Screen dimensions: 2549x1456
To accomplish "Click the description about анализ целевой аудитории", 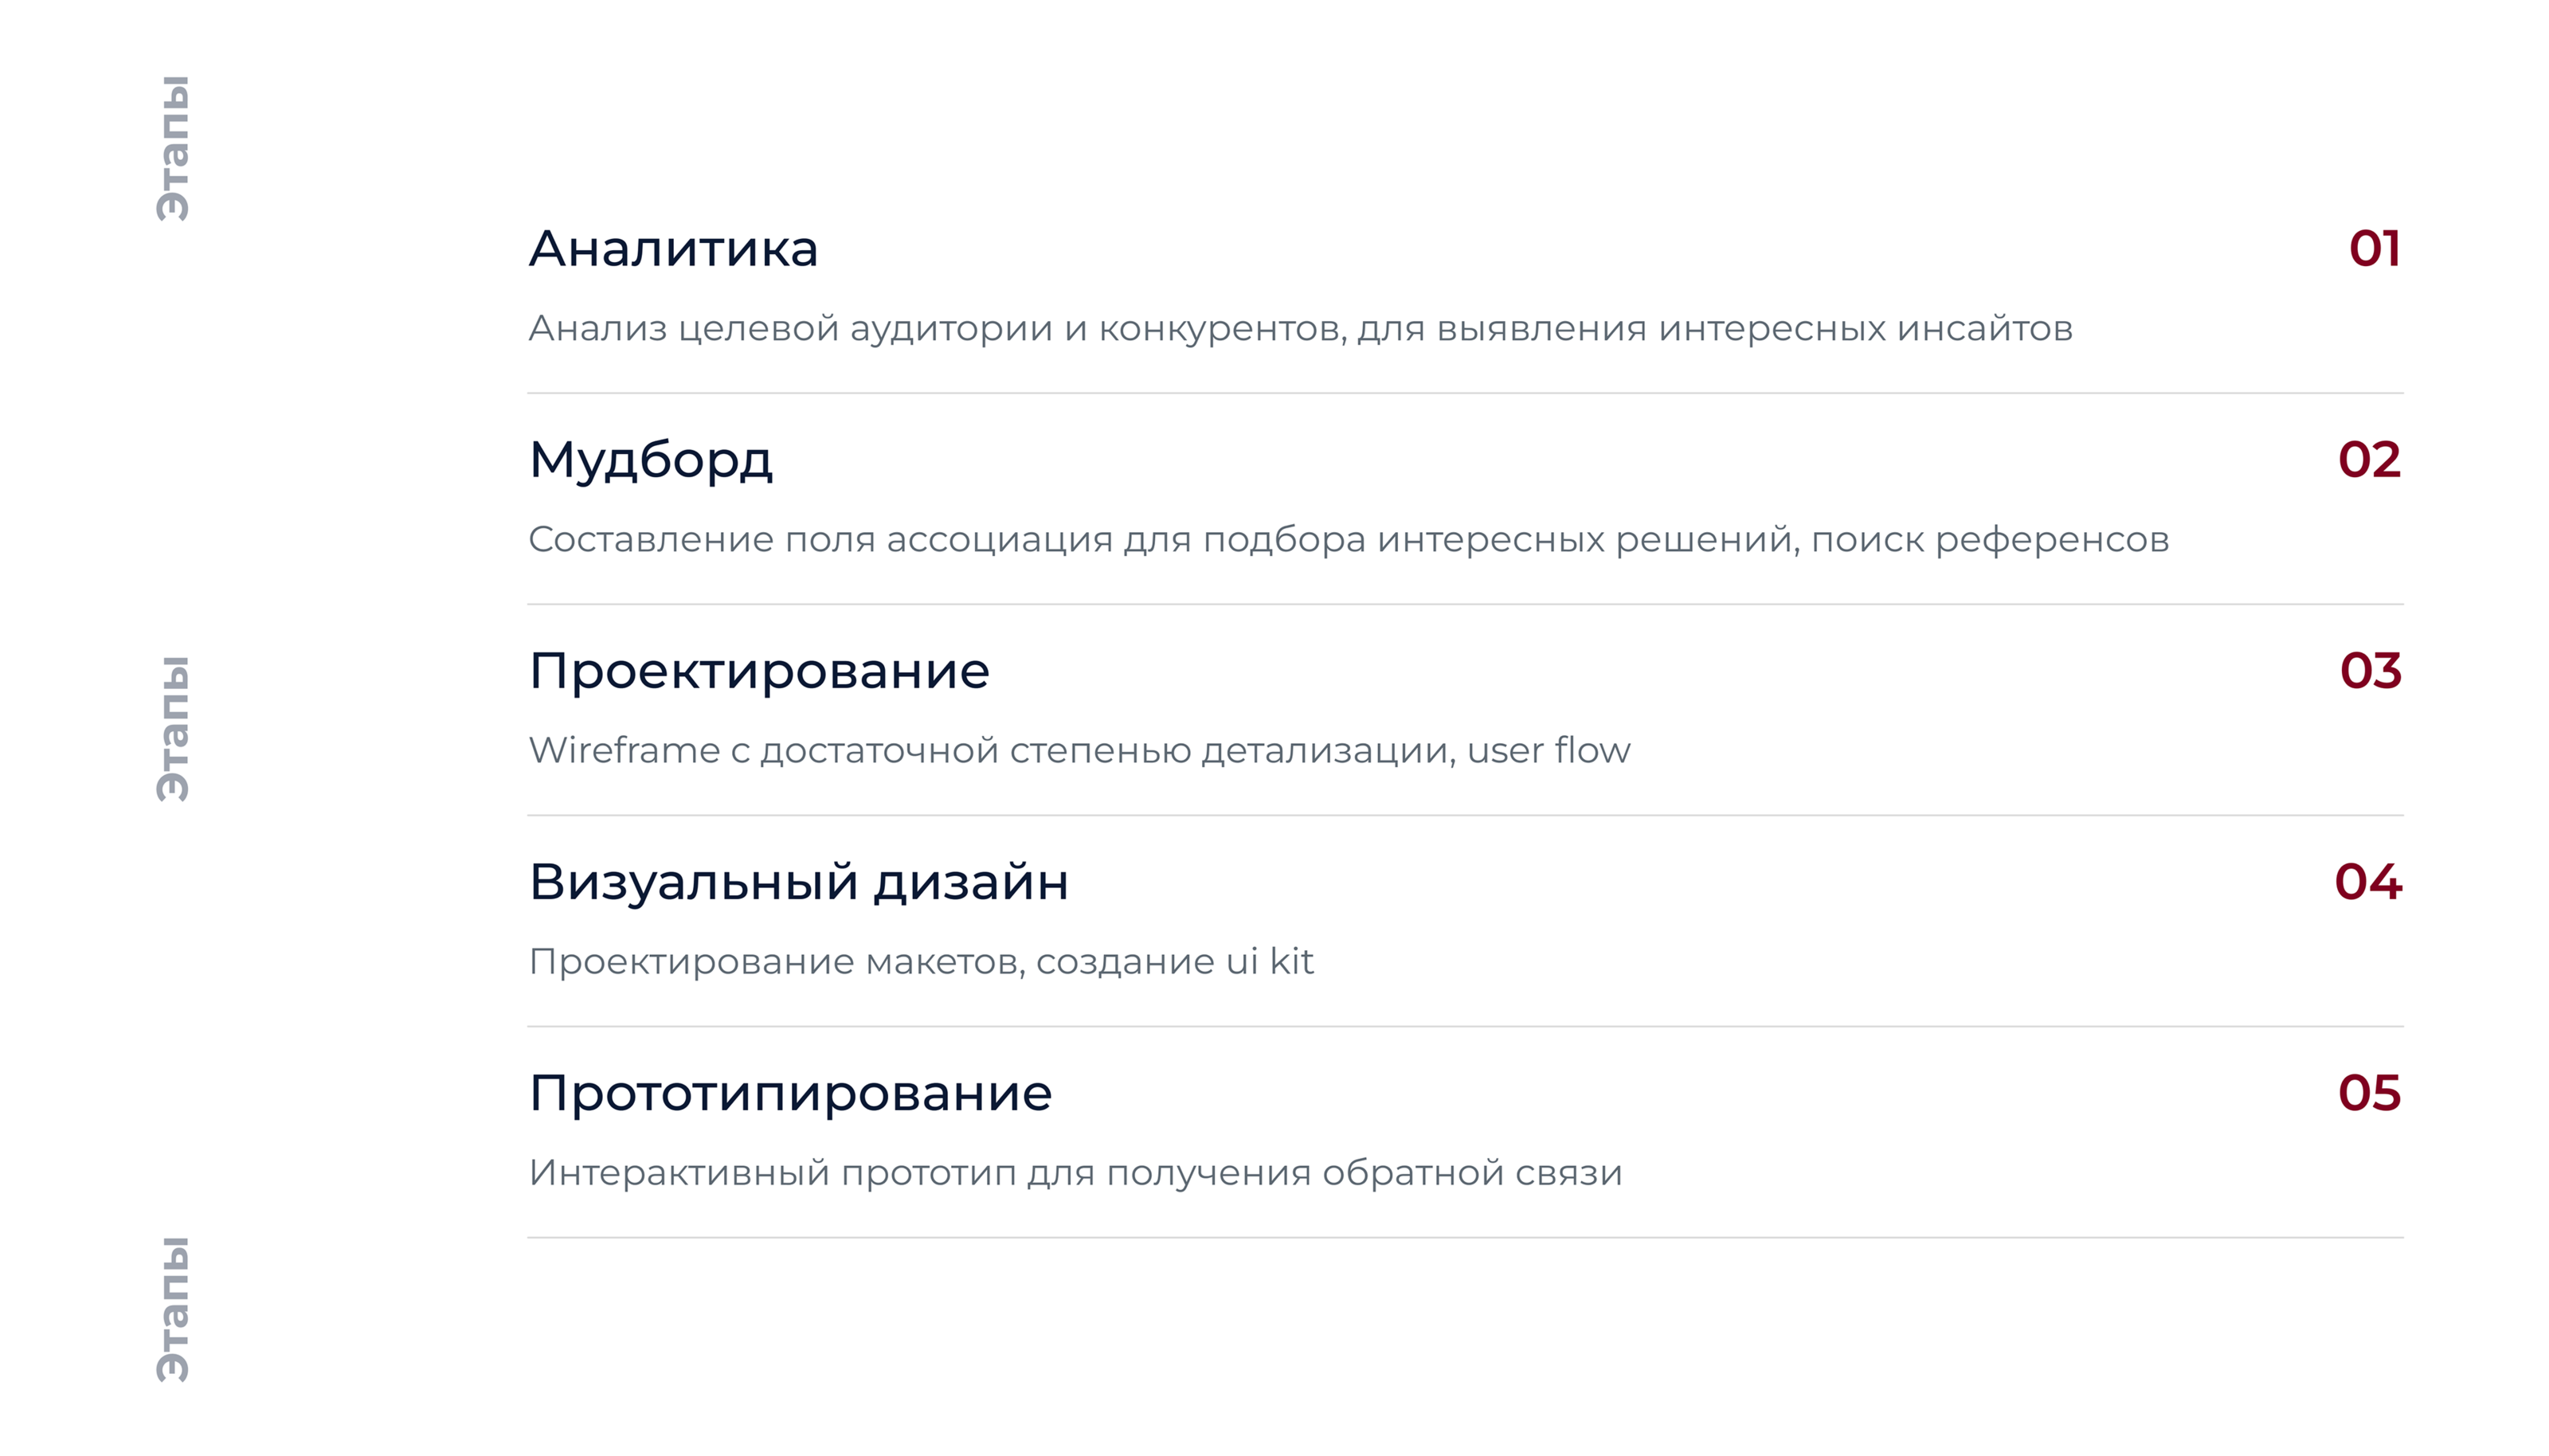I will [x=1300, y=329].
